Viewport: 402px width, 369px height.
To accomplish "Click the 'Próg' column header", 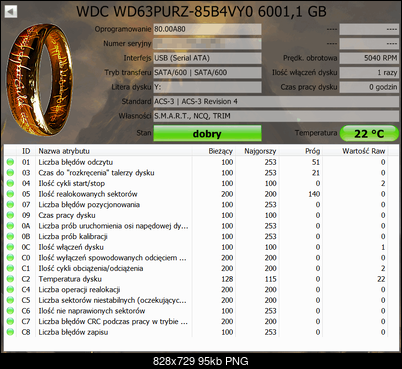I will (312, 151).
